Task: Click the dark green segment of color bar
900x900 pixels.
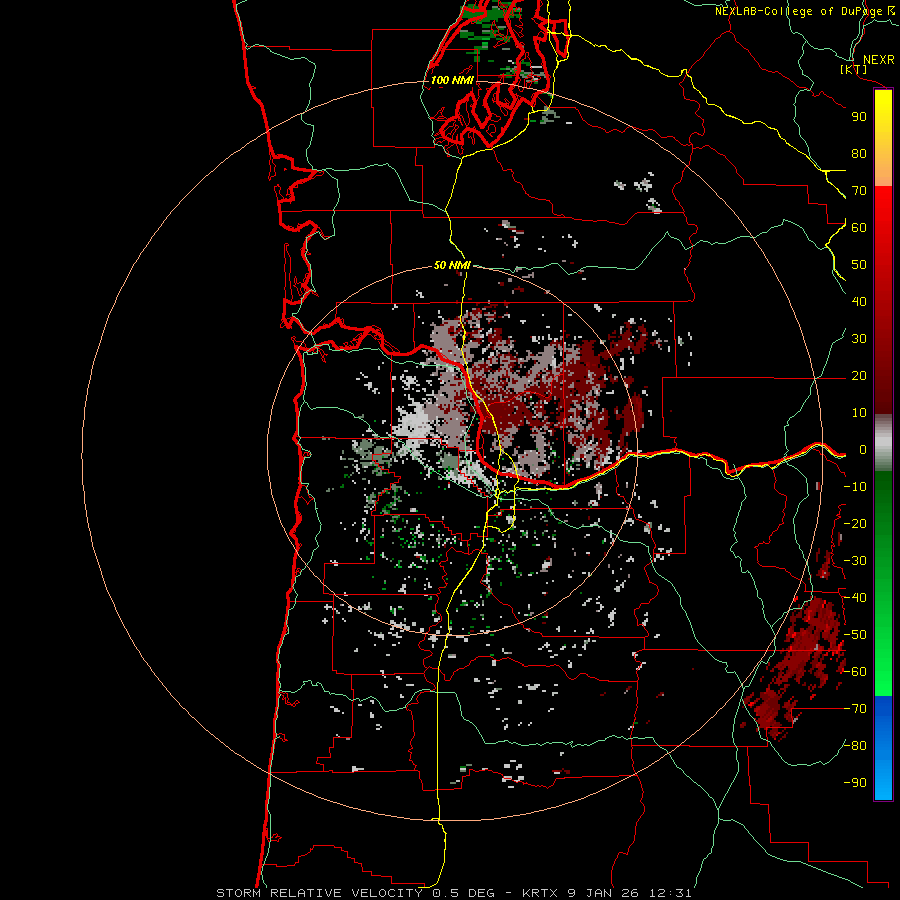Action: pos(883,505)
